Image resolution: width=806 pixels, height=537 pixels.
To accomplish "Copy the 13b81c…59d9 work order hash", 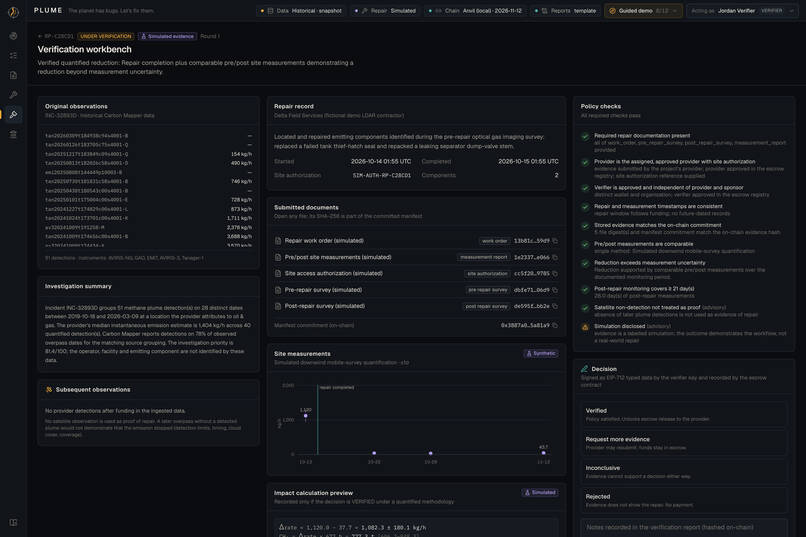I will tap(555, 240).
